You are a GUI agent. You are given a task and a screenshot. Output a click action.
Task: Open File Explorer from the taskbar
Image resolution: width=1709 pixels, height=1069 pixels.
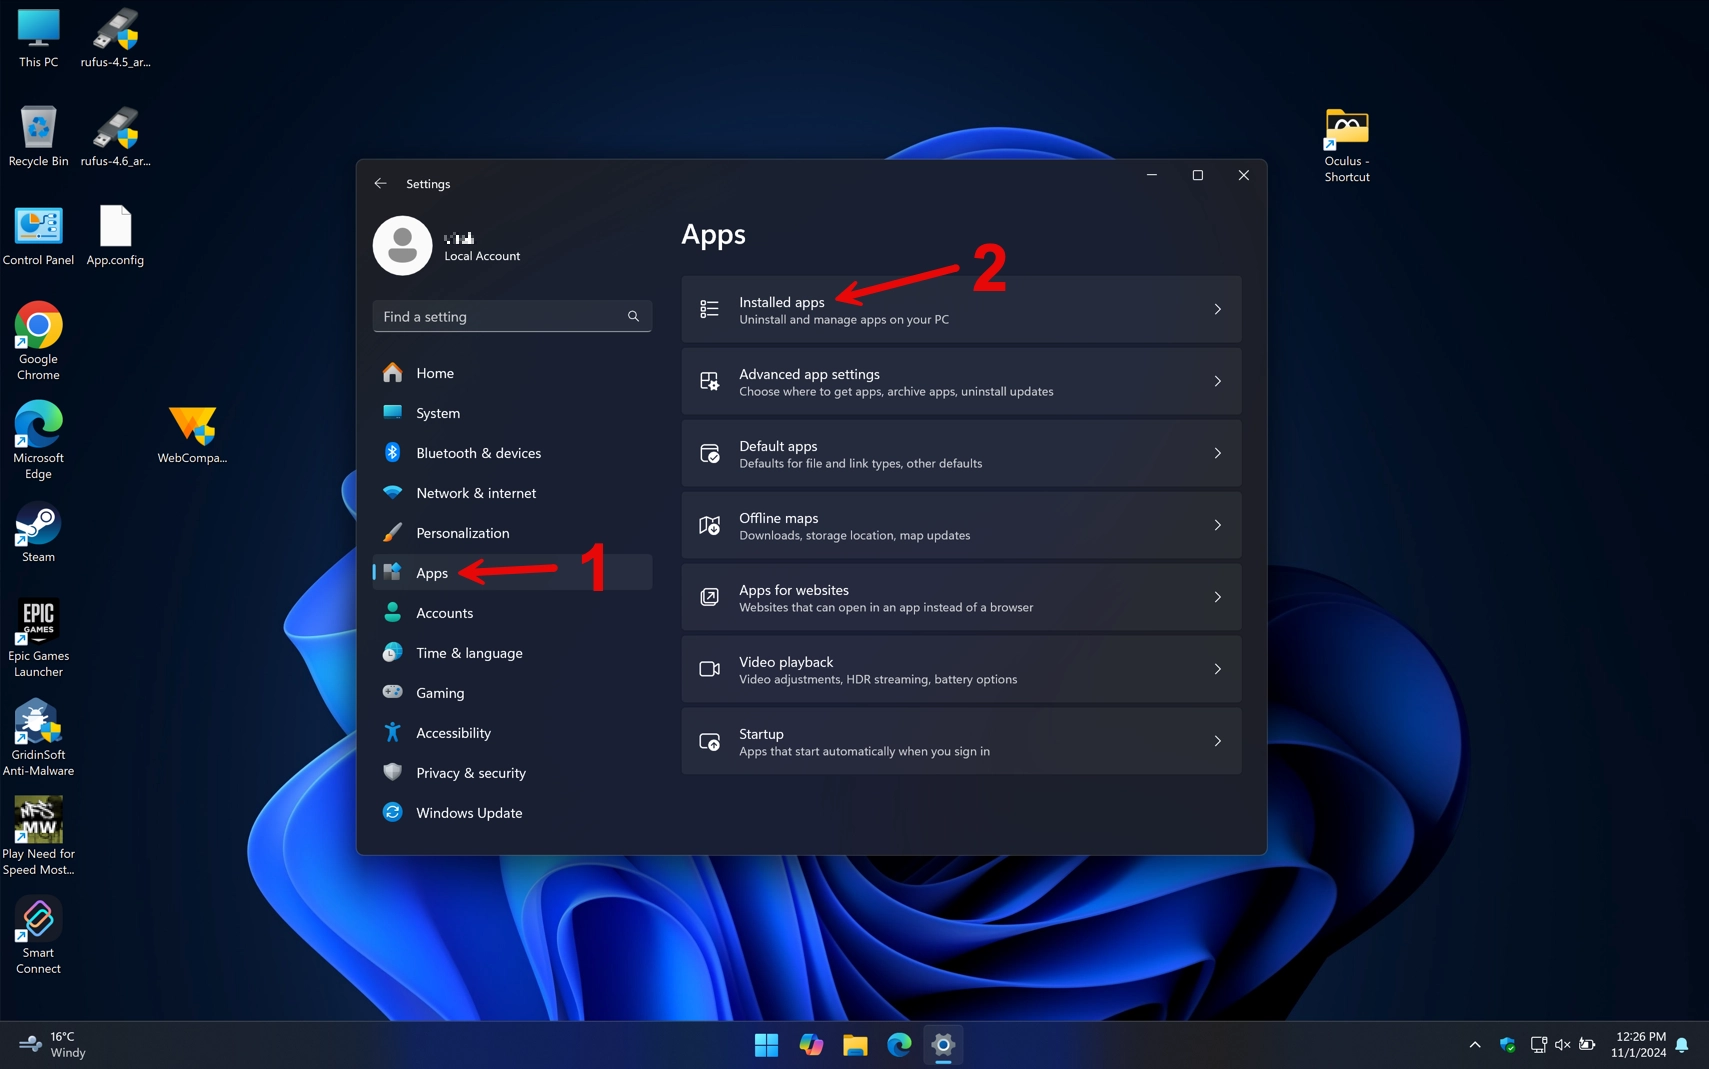click(853, 1044)
